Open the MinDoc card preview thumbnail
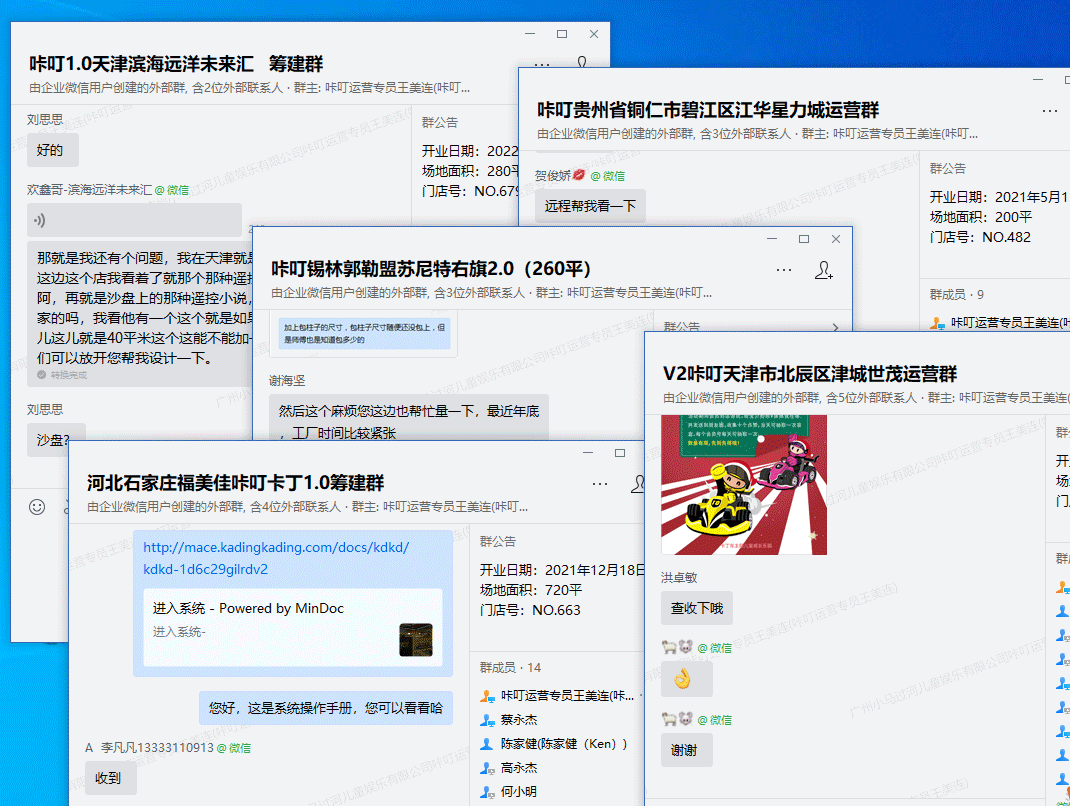Viewport: 1070px width, 806px height. 416,639
